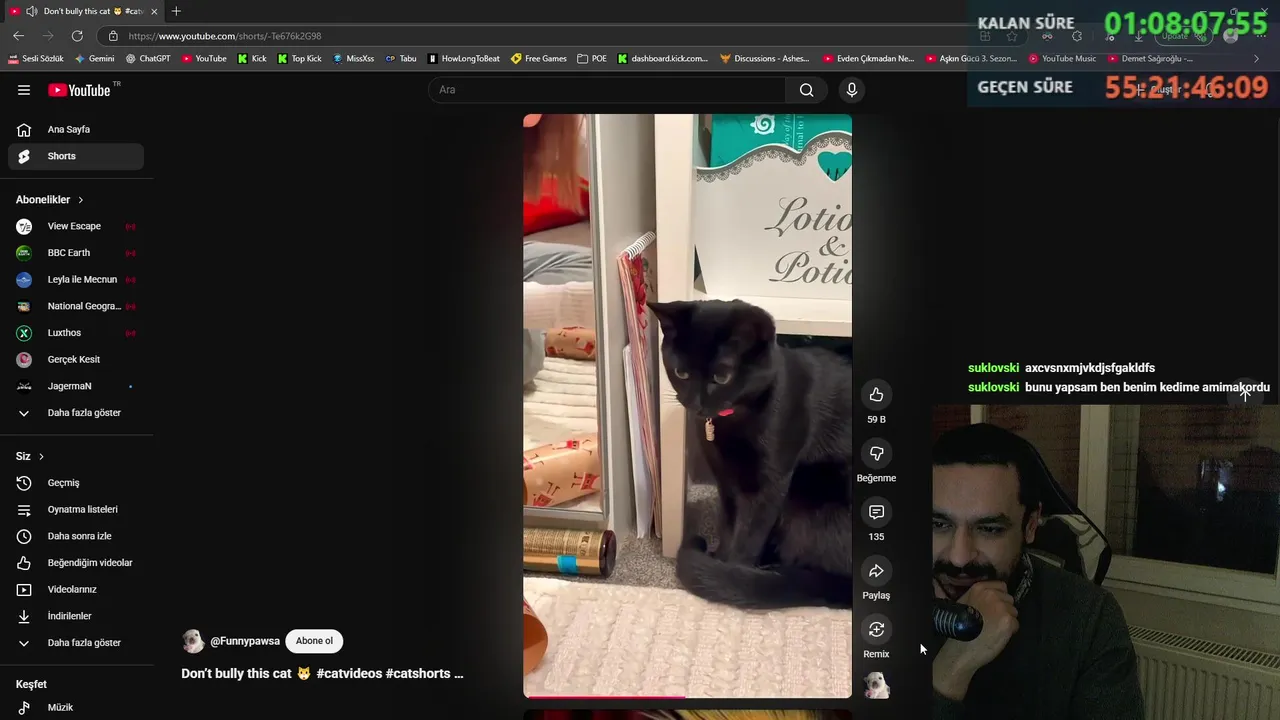Click the Ara search input field

pyautogui.click(x=607, y=90)
